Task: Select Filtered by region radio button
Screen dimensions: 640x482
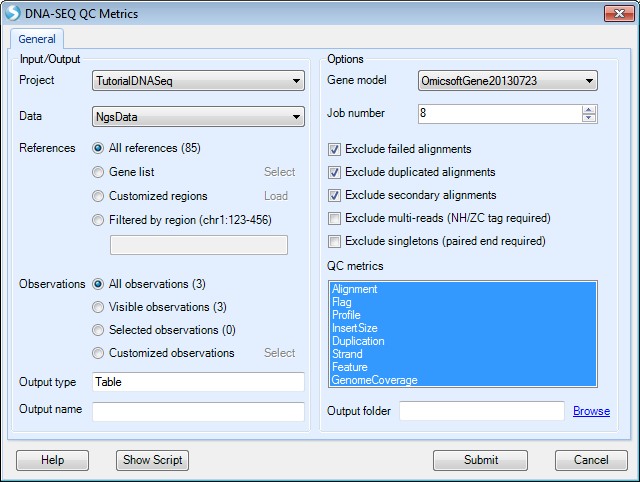Action: coord(98,220)
